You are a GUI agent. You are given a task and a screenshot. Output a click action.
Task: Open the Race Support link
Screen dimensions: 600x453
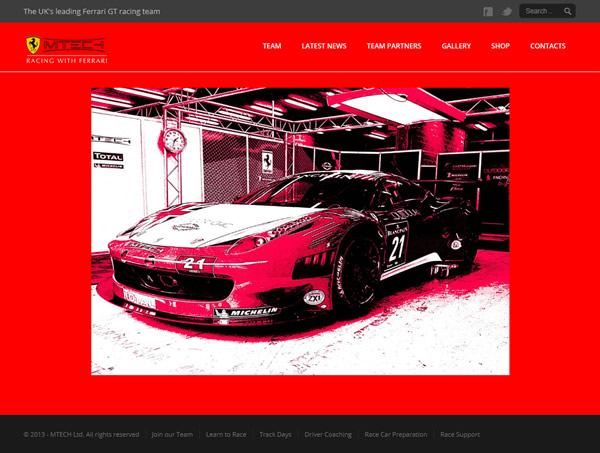tap(460, 435)
